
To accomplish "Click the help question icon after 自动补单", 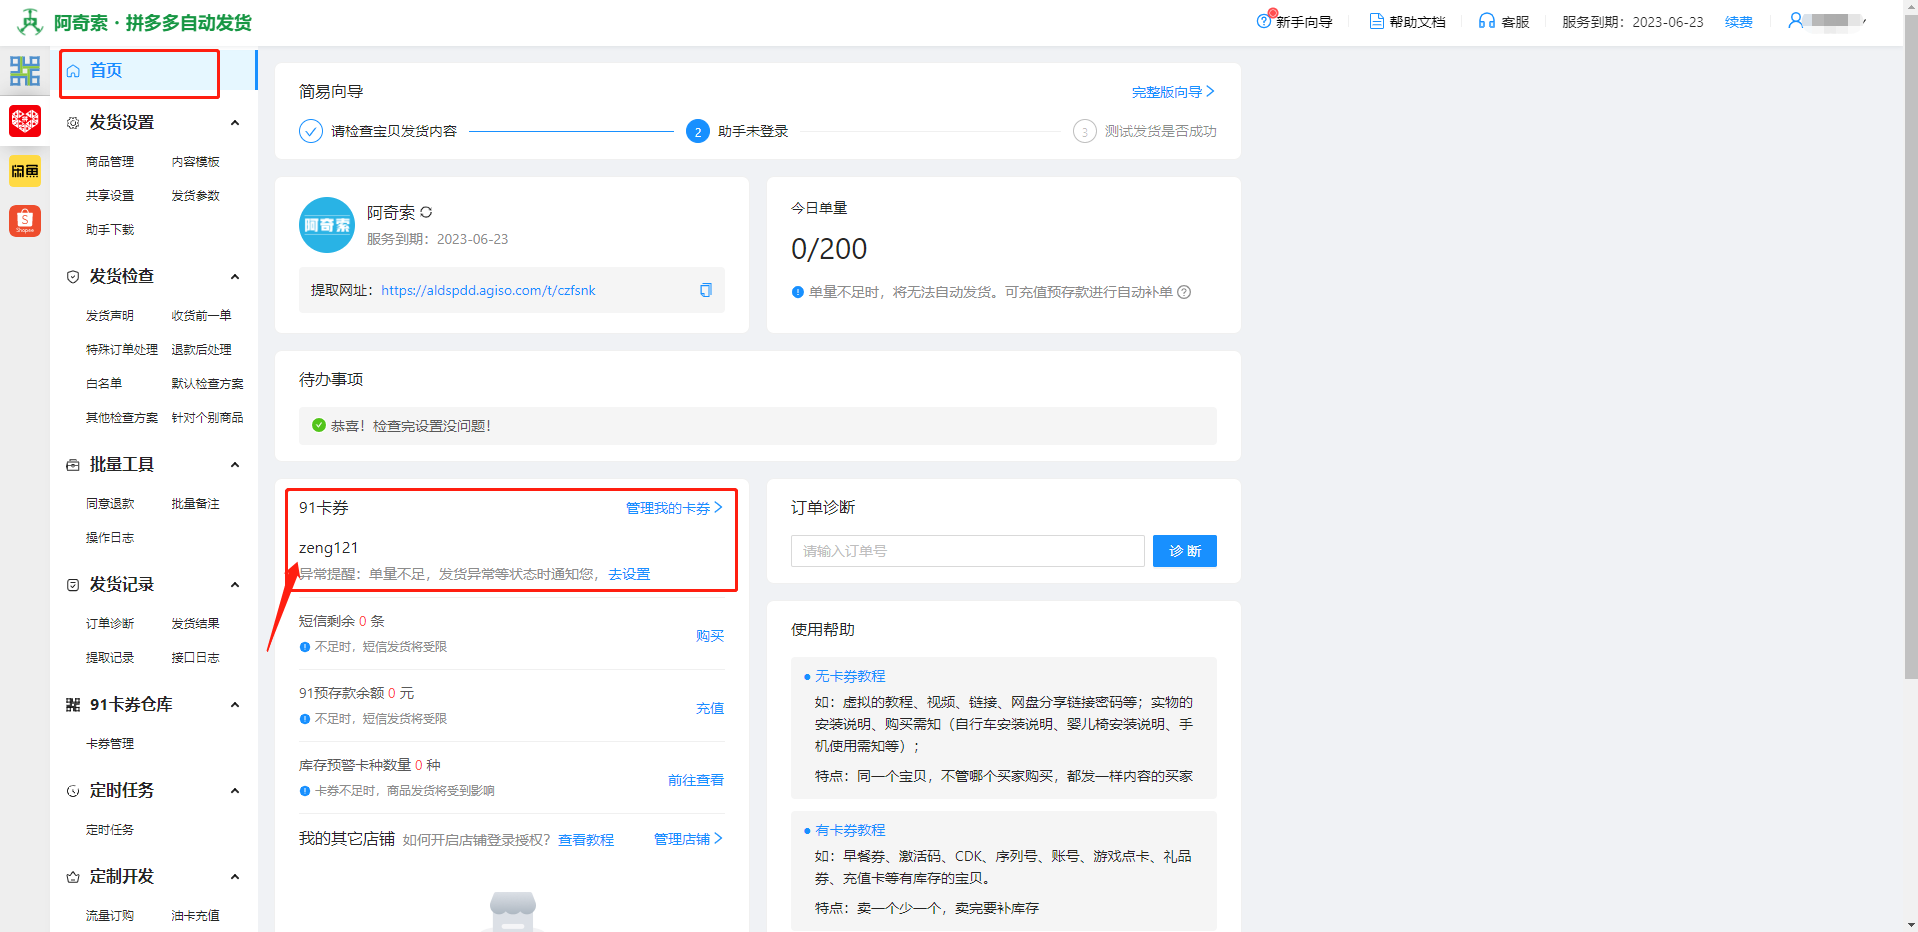I will pos(1184,292).
